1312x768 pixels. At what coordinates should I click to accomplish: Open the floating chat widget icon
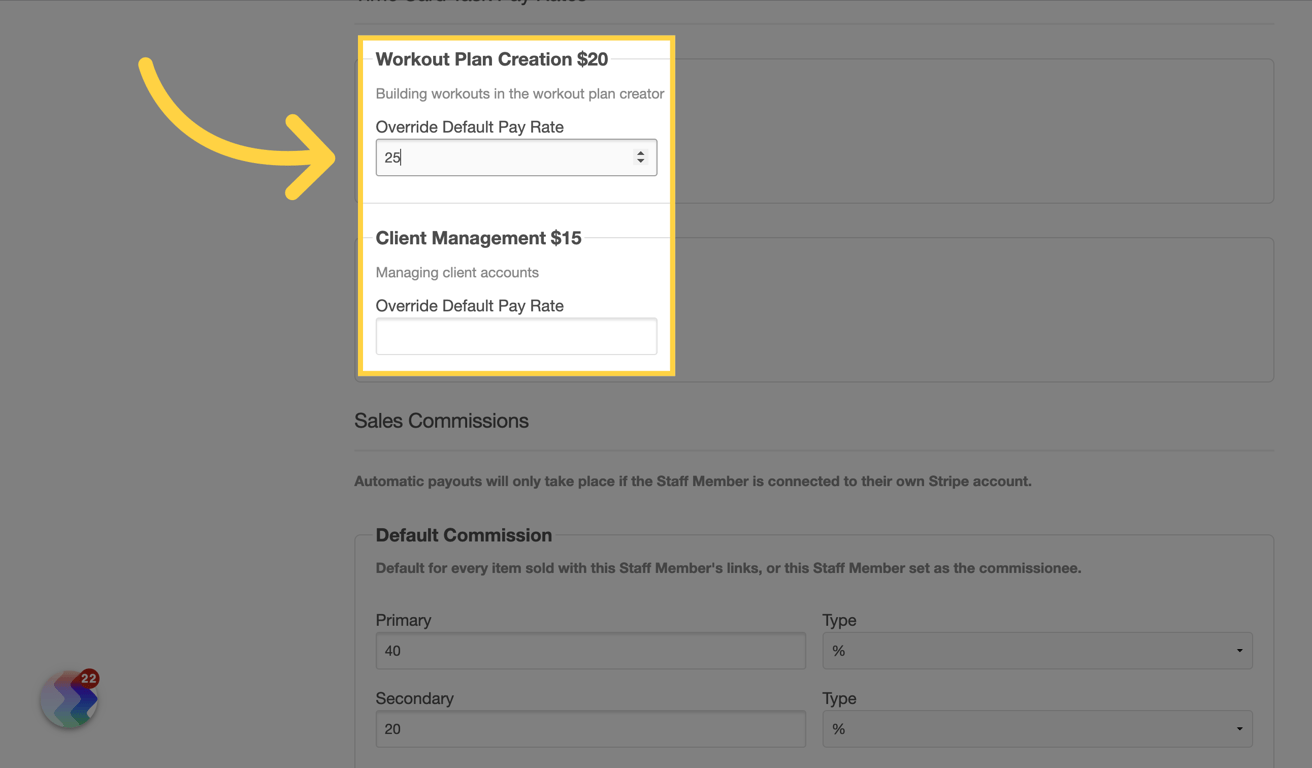(x=68, y=699)
